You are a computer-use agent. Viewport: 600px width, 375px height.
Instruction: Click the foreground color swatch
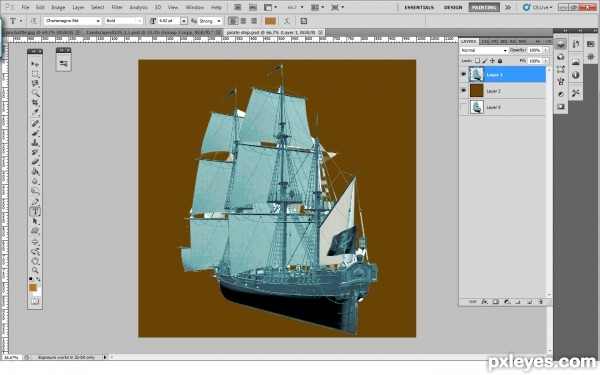pos(33,287)
